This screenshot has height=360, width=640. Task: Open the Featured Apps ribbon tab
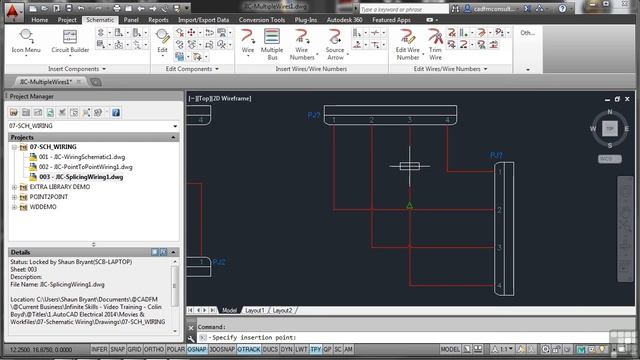click(391, 20)
